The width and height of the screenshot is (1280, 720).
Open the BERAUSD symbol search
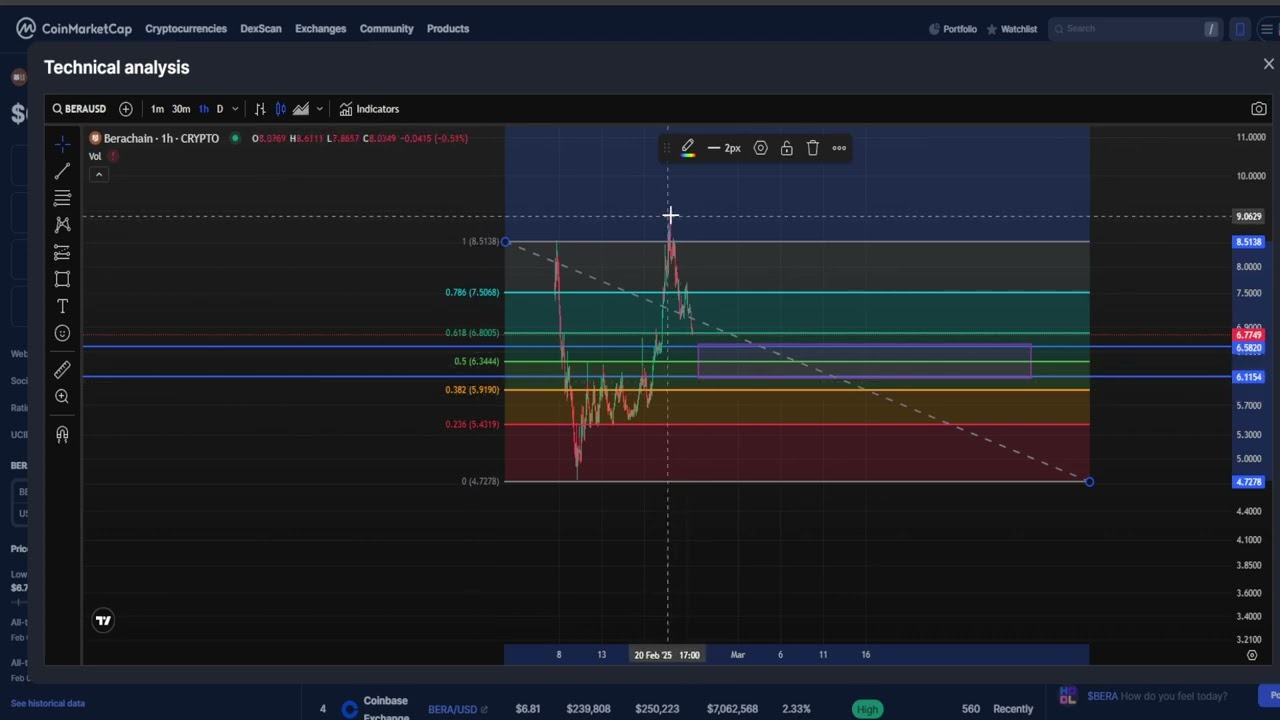pyautogui.click(x=79, y=109)
